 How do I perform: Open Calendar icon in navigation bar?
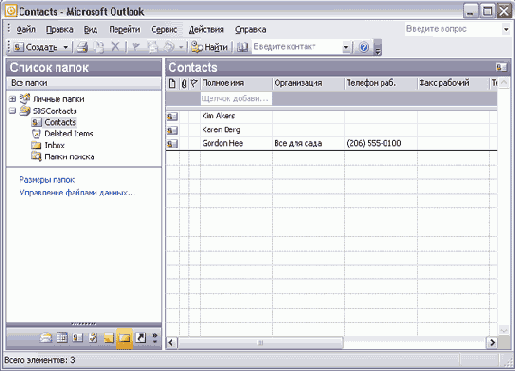[x=62, y=338]
